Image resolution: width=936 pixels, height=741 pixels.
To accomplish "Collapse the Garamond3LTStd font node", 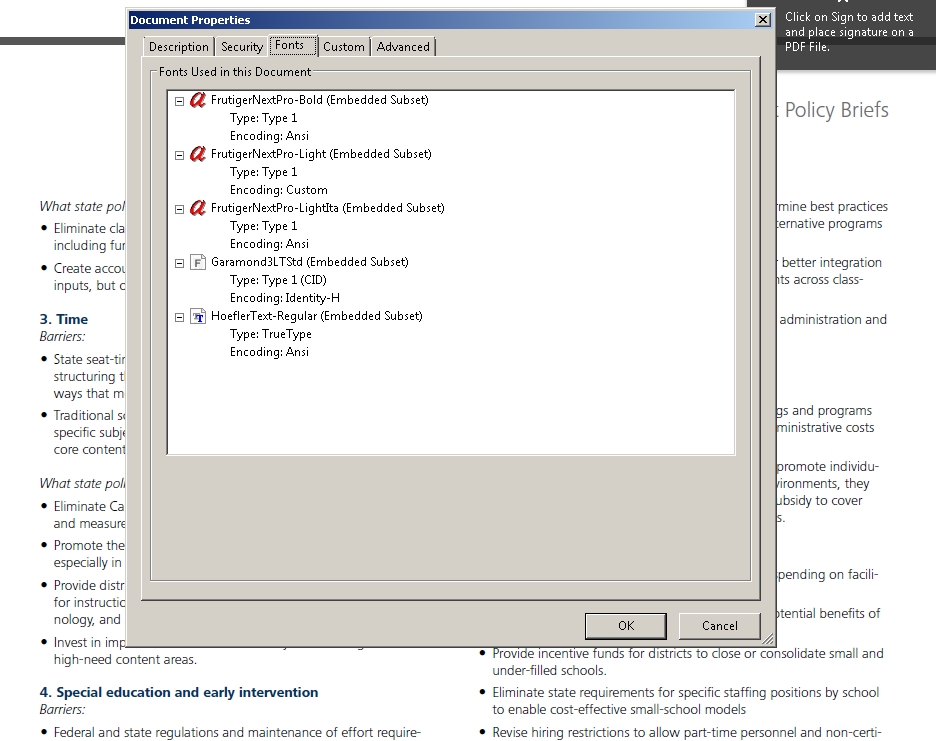I will click(180, 263).
